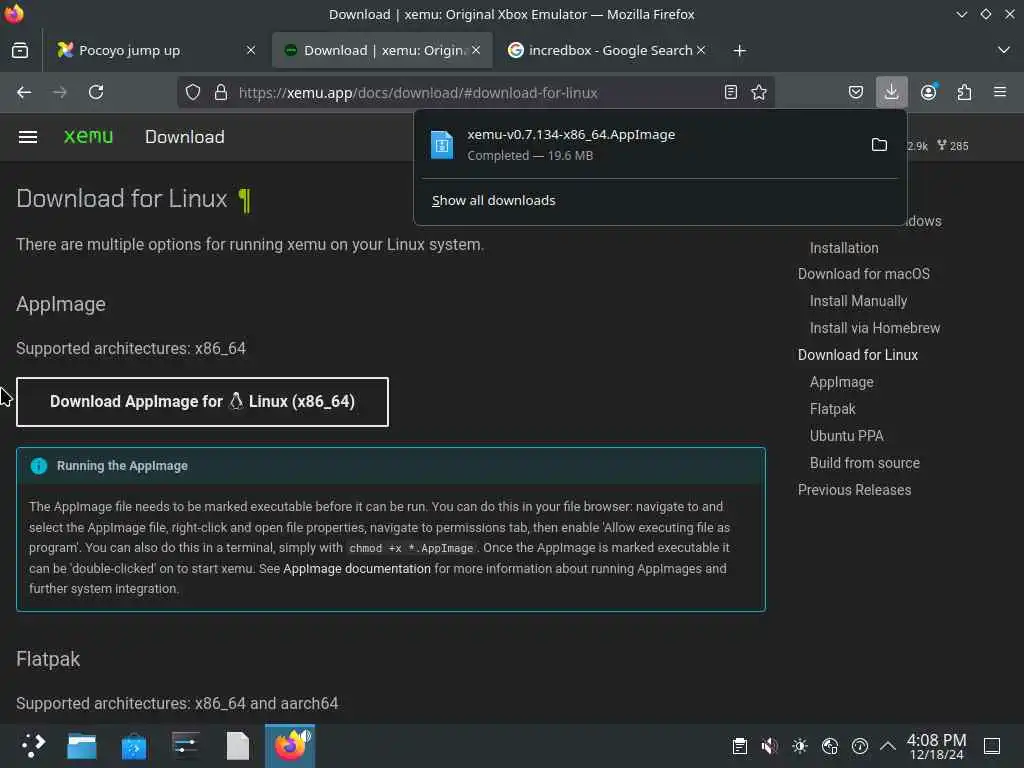Open audio volume tray icon

(769, 746)
